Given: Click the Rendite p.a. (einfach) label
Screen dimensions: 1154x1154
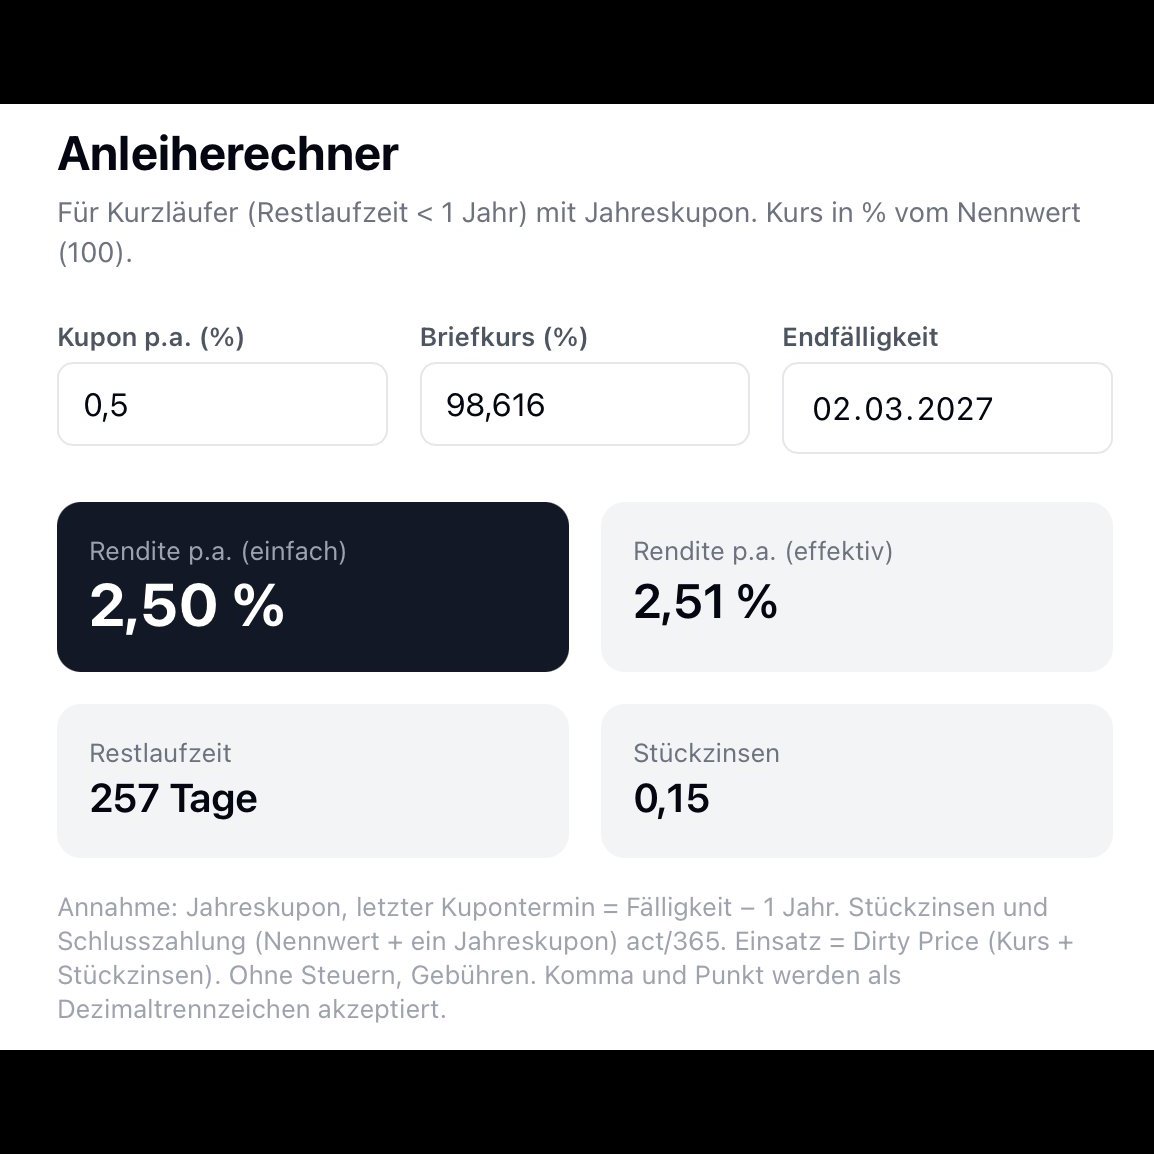Looking at the screenshot, I should 218,551.
